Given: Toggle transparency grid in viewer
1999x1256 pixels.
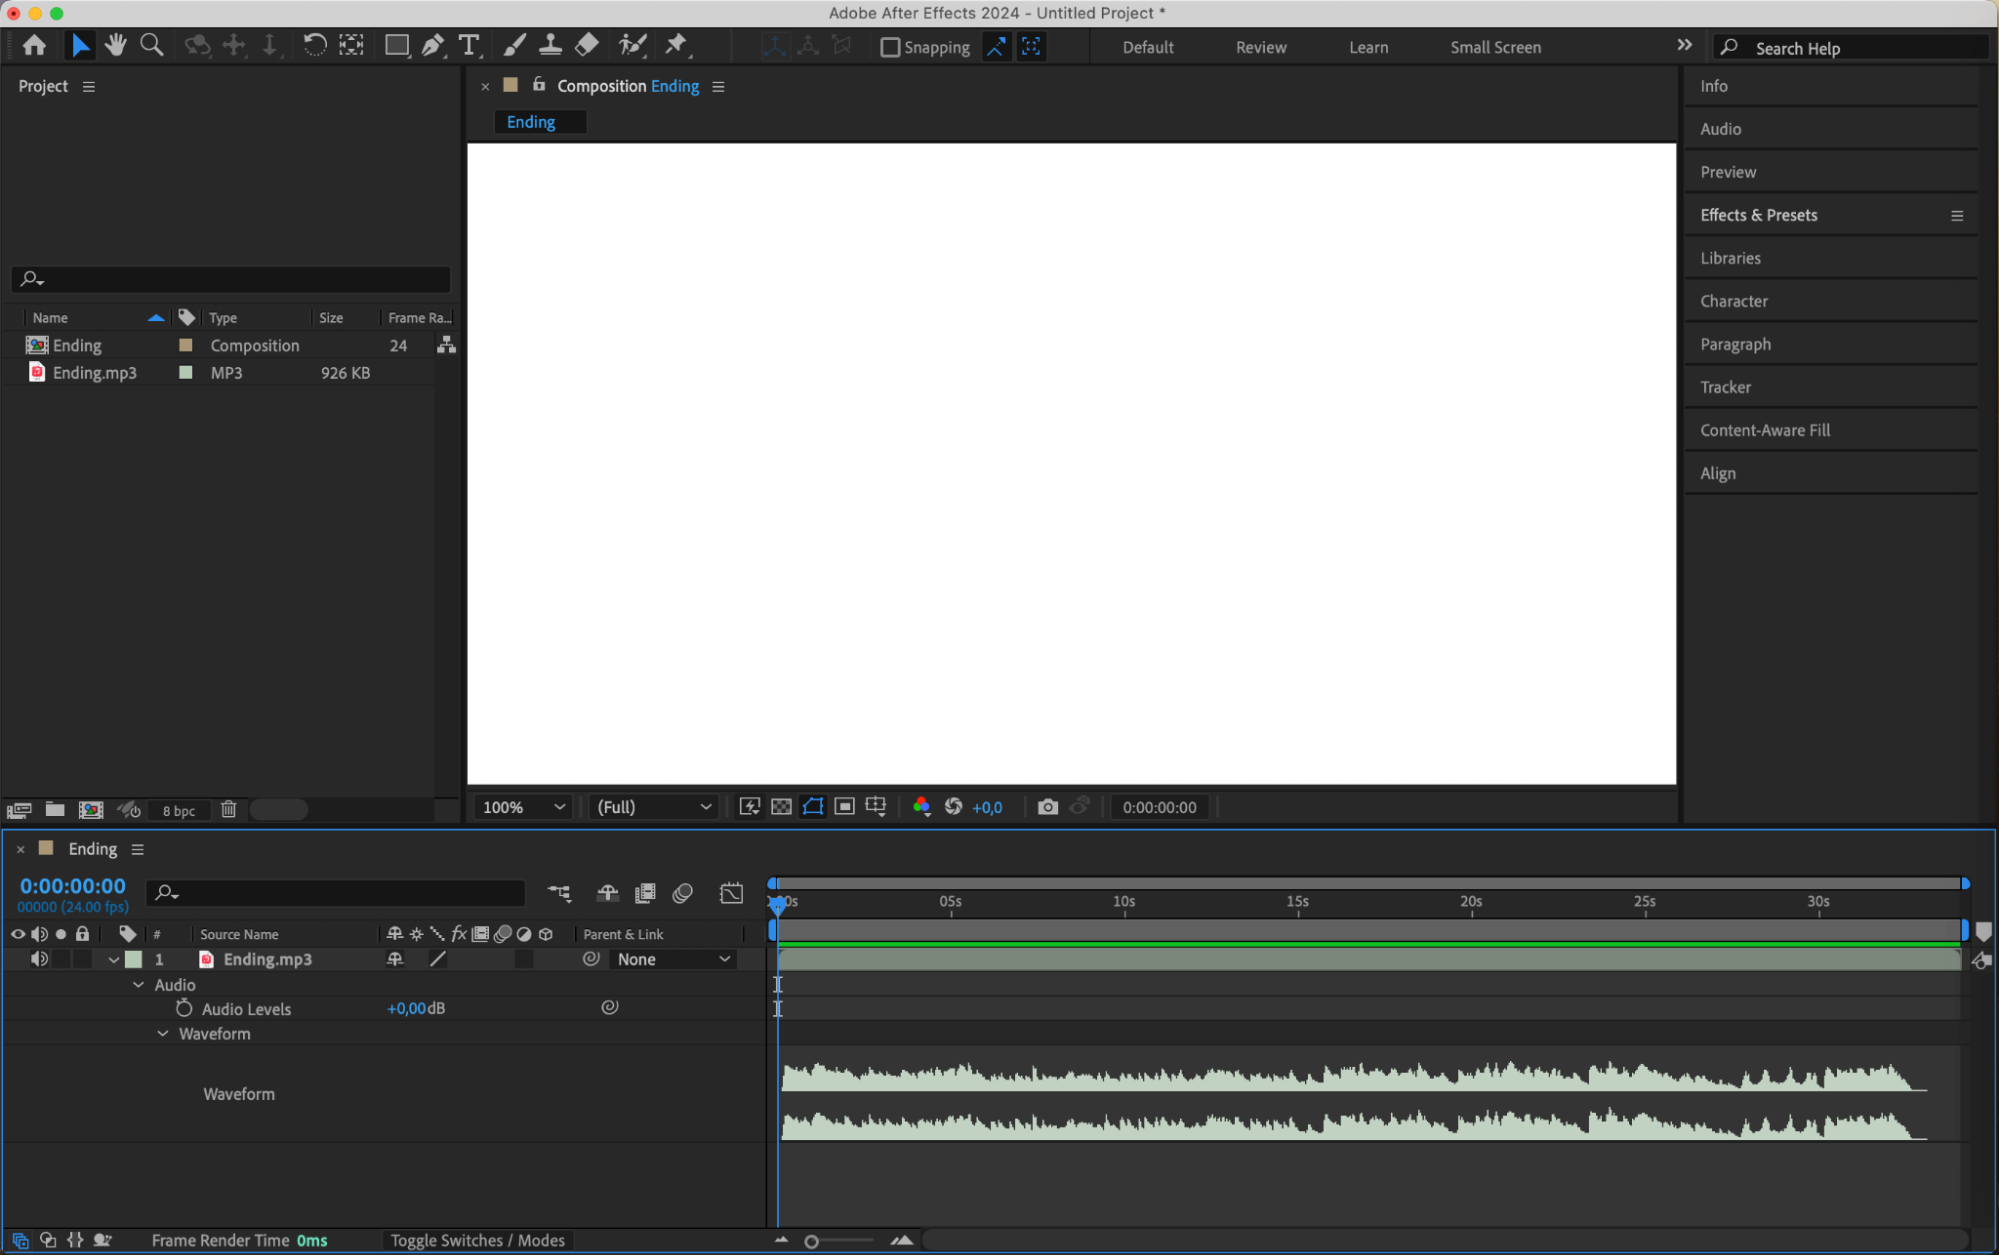Looking at the screenshot, I should click(781, 807).
